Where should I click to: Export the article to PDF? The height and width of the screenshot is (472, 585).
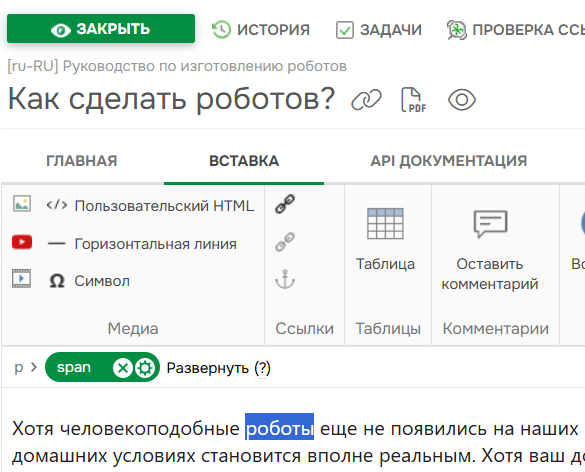point(413,100)
